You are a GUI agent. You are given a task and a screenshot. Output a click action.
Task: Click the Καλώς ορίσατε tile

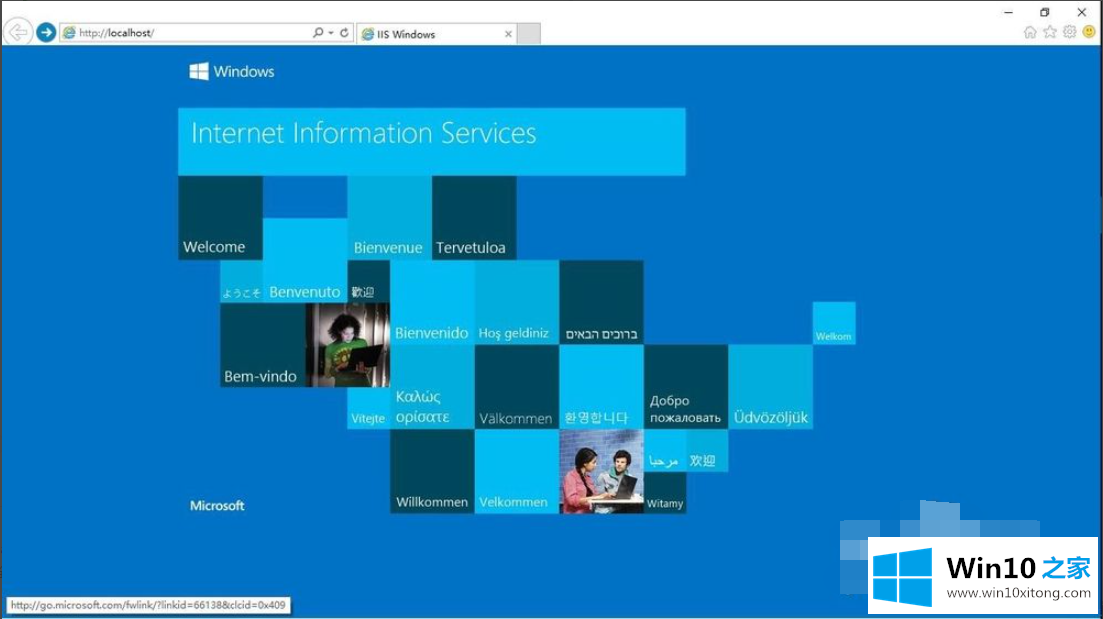432,387
